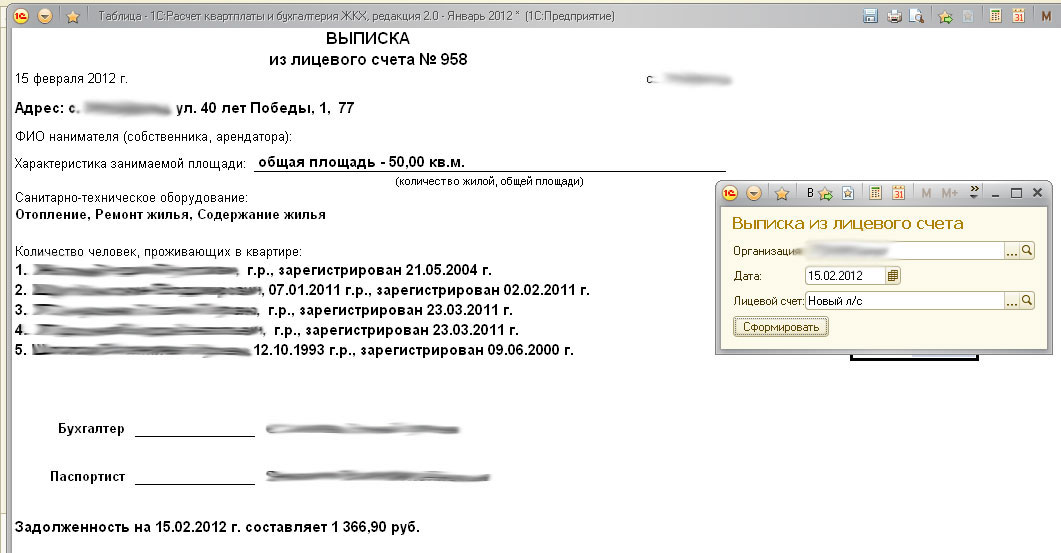Open selection list for Лицевой счет field
Screen dimensions: 1061x553
(1012, 301)
